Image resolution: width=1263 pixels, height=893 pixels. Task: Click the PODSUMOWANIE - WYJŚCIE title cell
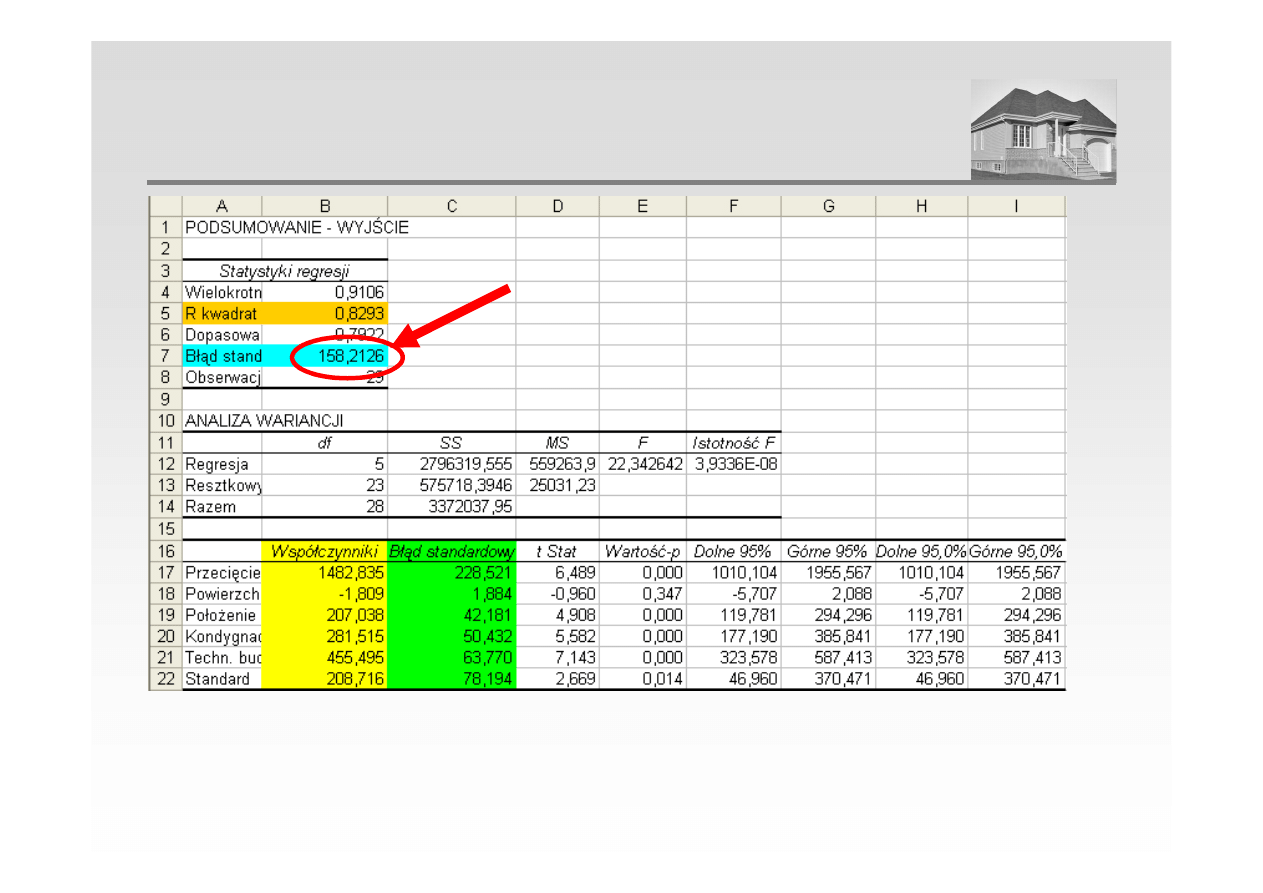tap(297, 227)
